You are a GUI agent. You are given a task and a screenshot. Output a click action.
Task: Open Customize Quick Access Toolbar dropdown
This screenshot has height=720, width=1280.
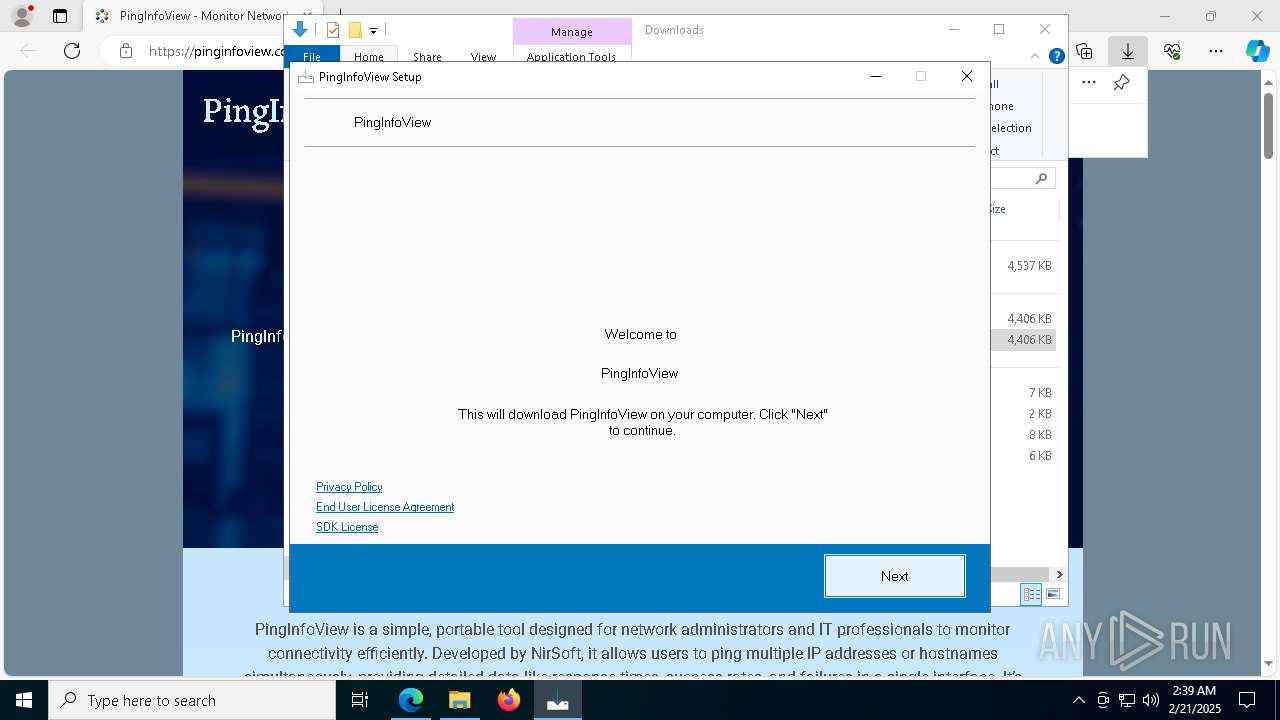[373, 31]
